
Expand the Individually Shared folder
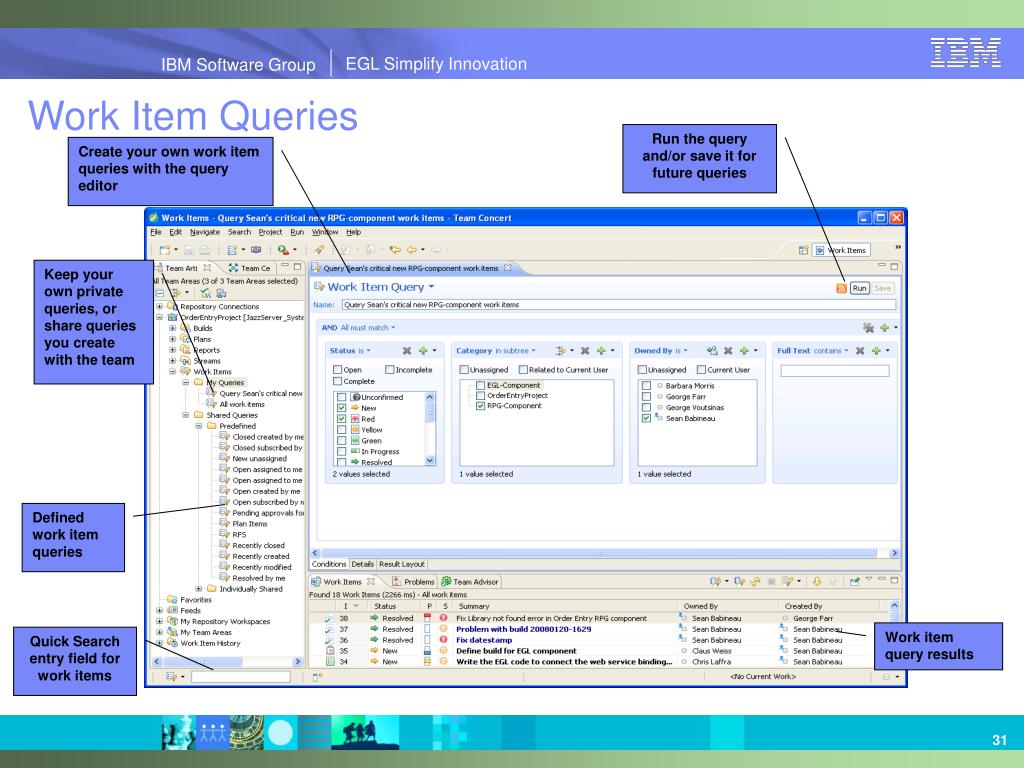pyautogui.click(x=199, y=588)
